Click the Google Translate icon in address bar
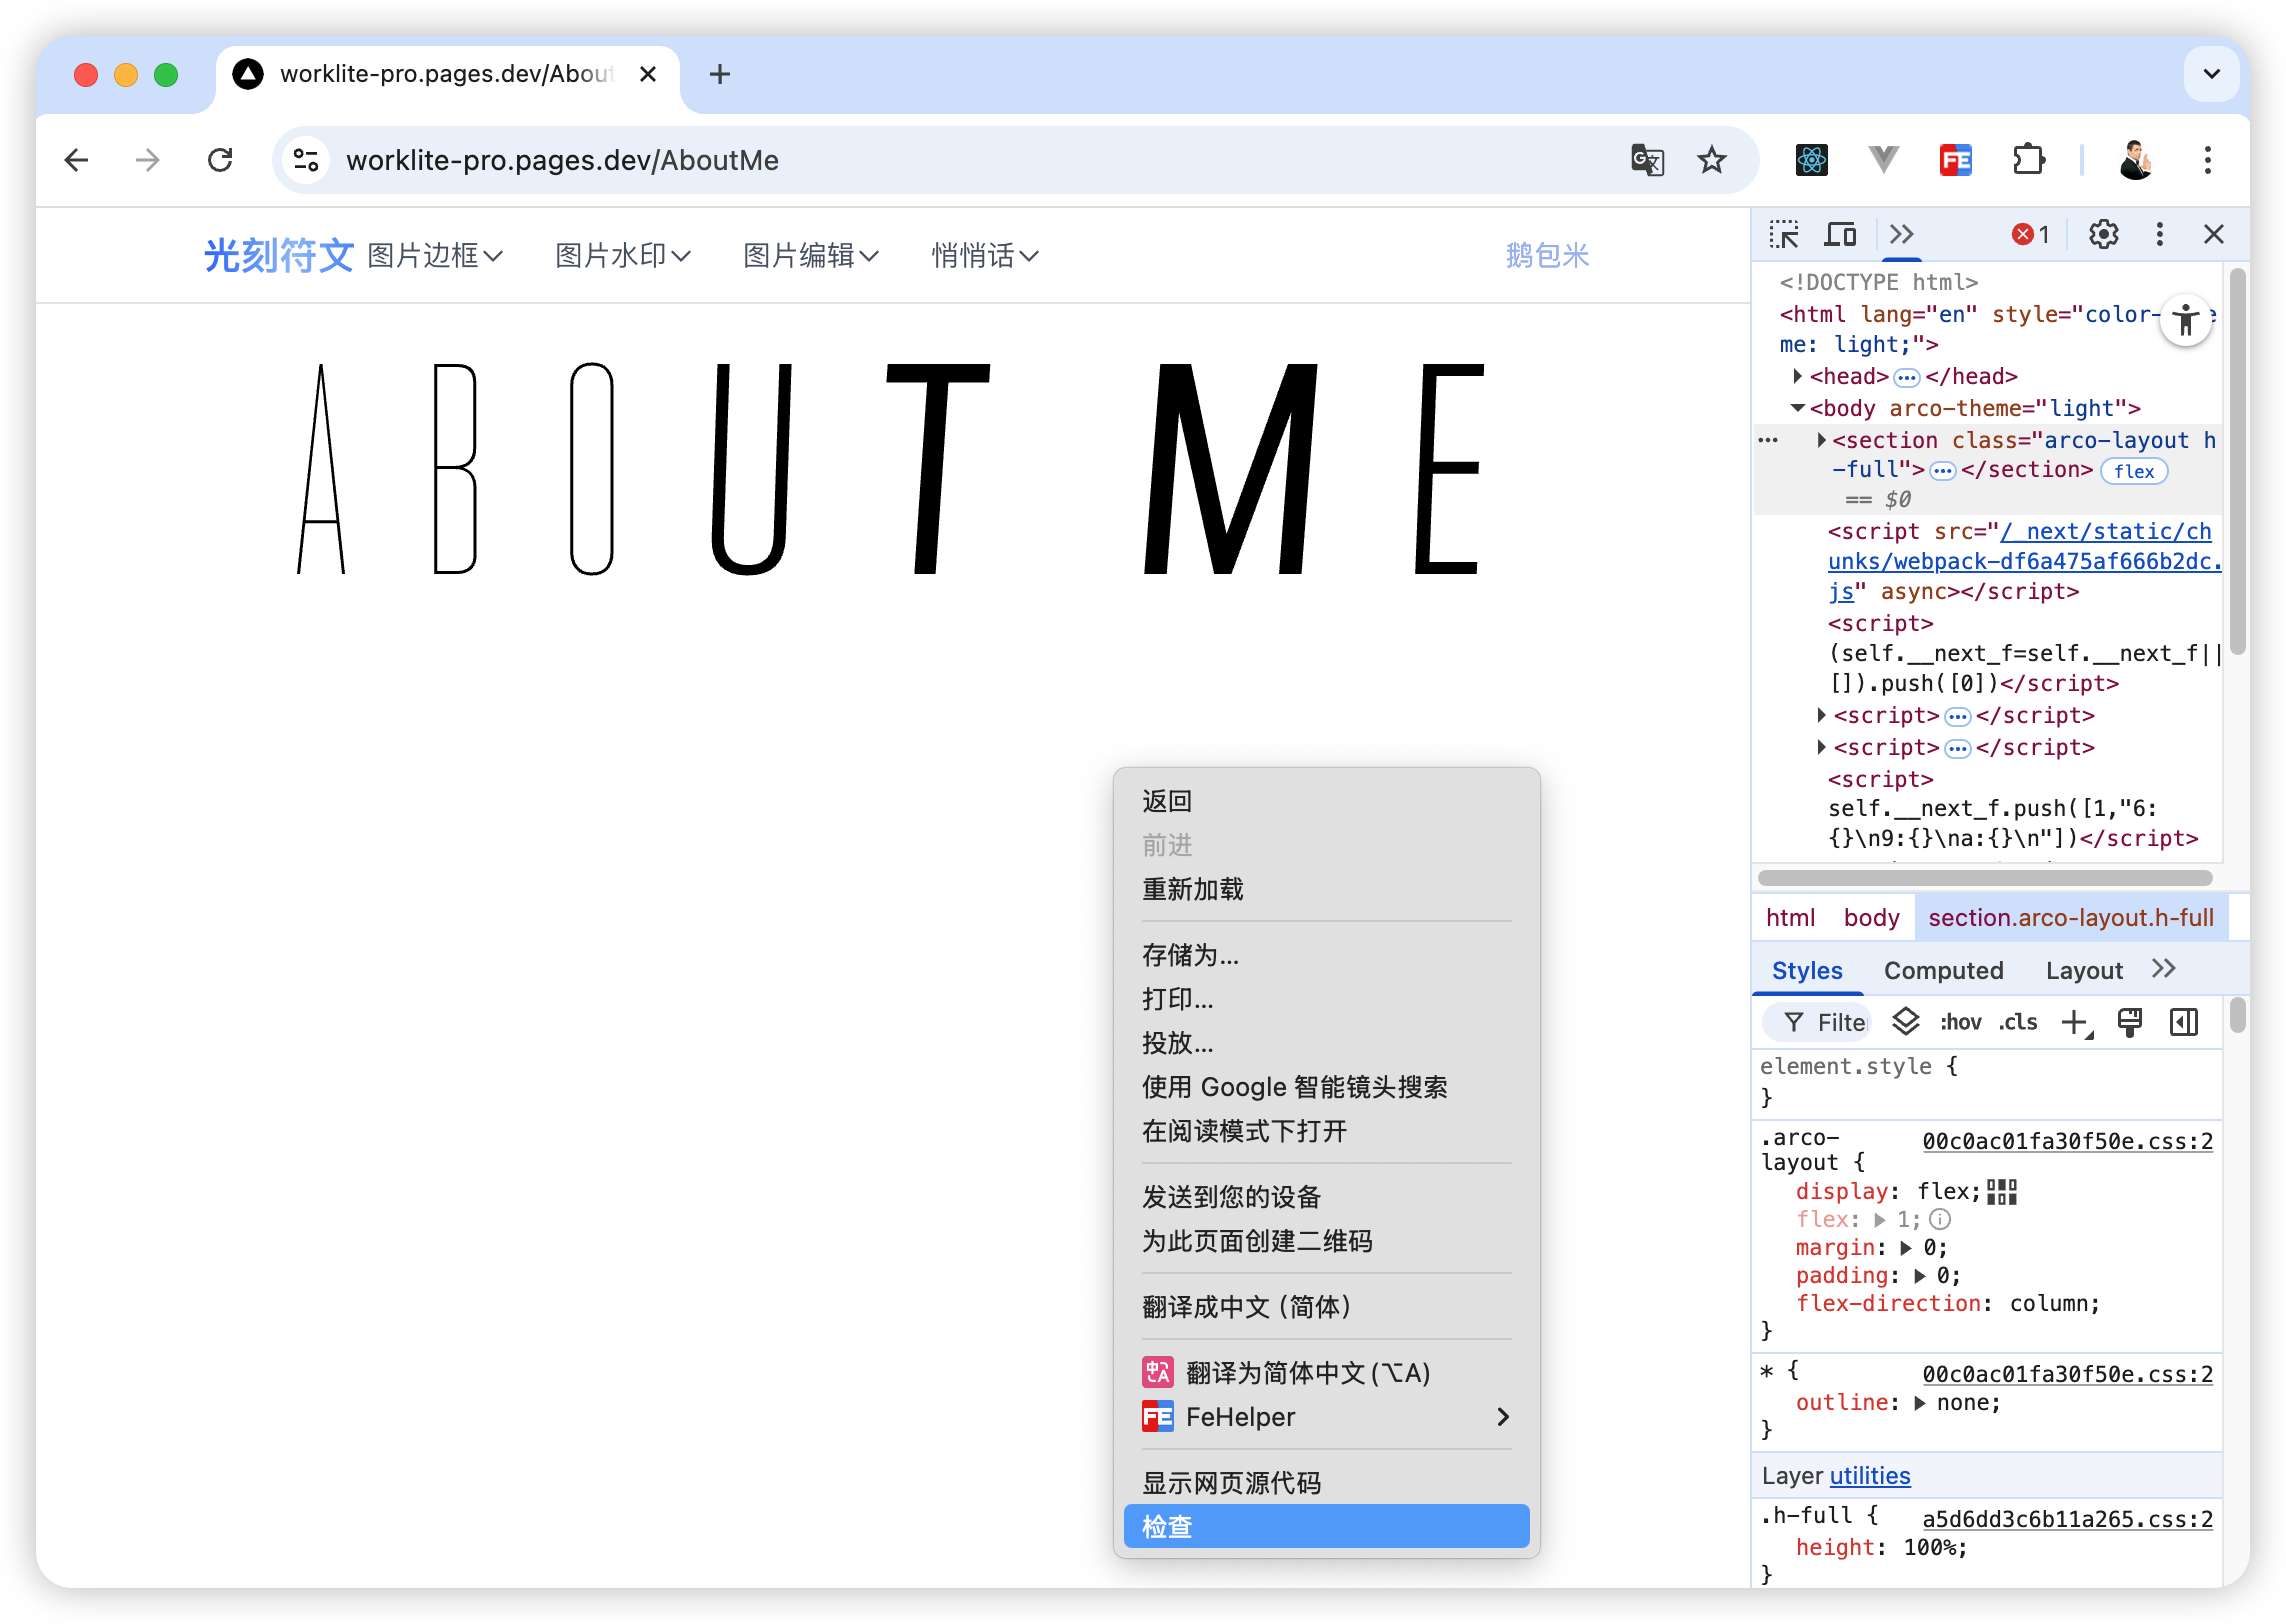 [x=1647, y=160]
